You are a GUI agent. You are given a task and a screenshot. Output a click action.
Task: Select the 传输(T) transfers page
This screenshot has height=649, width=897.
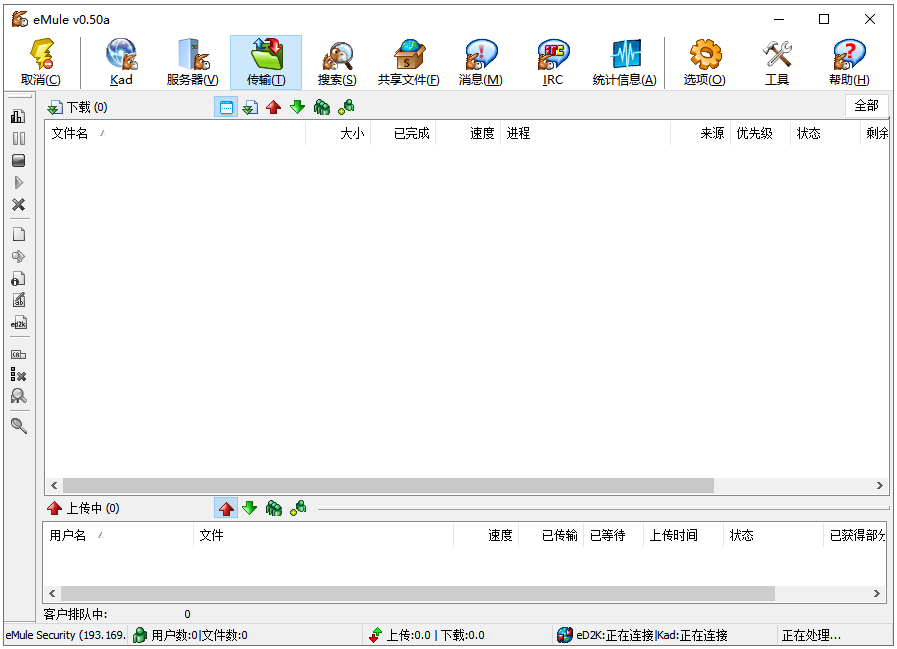(266, 62)
